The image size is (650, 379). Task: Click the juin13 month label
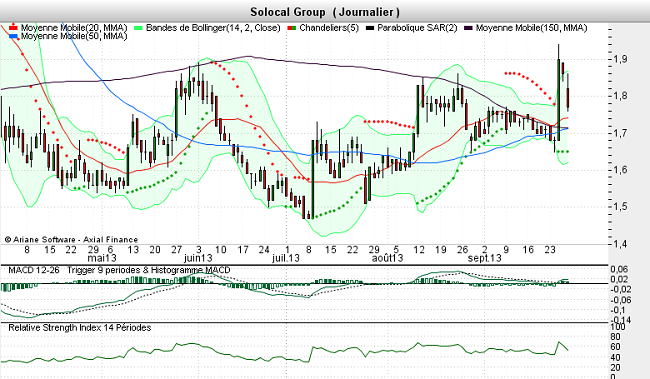coord(198,258)
